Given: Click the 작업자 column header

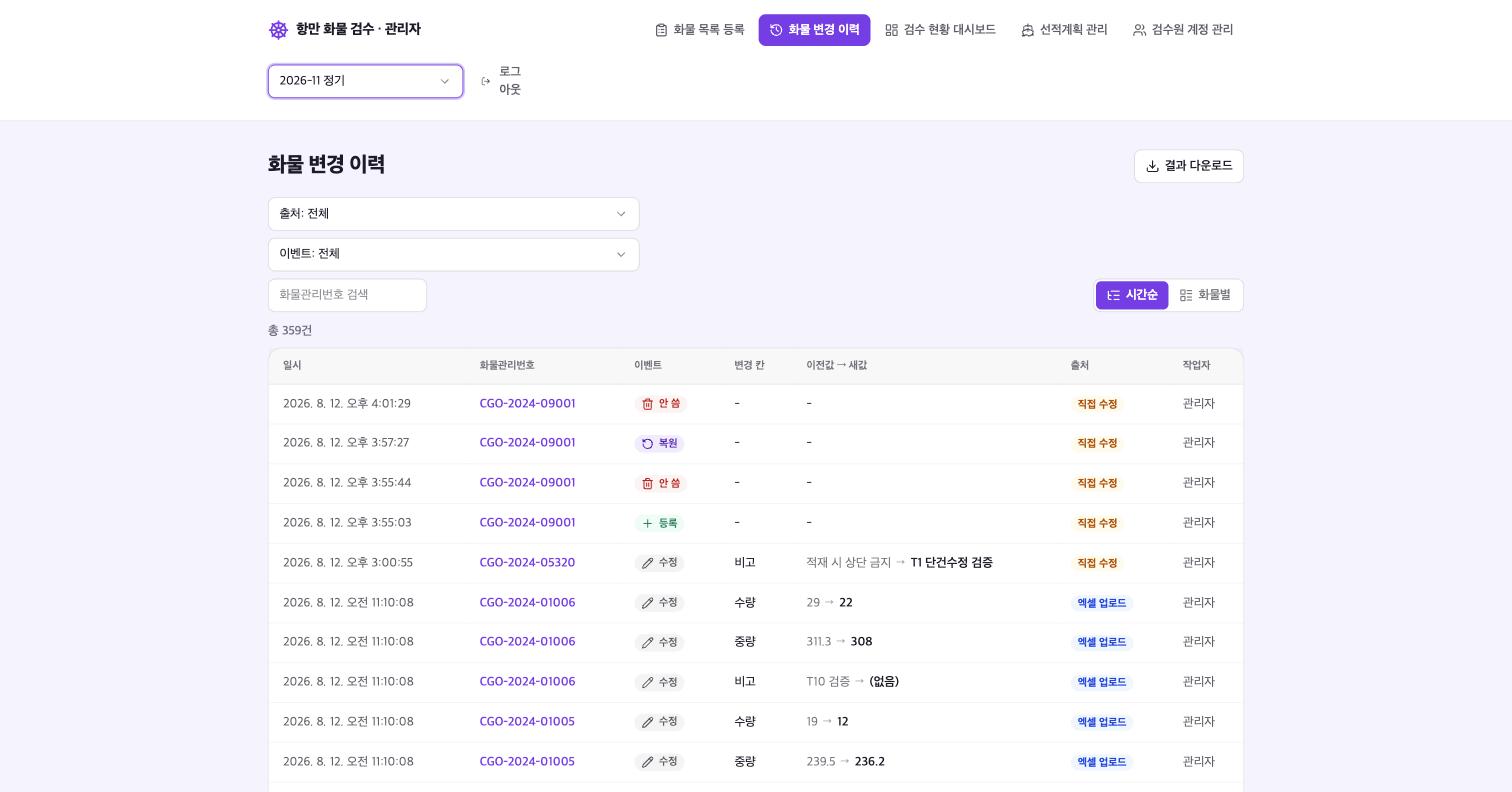Looking at the screenshot, I should (1196, 366).
